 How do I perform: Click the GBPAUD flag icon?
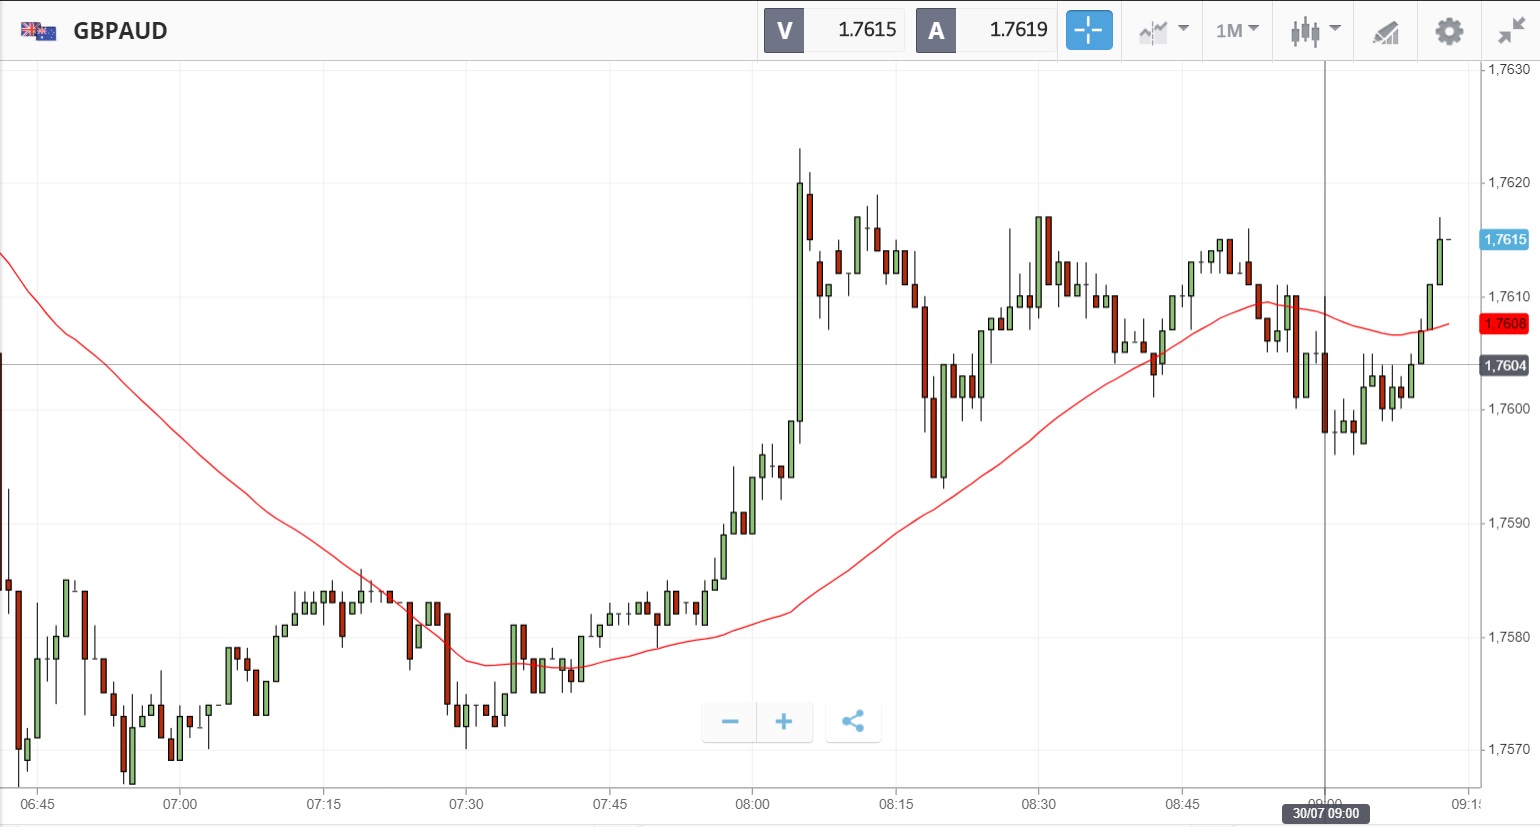pos(38,31)
